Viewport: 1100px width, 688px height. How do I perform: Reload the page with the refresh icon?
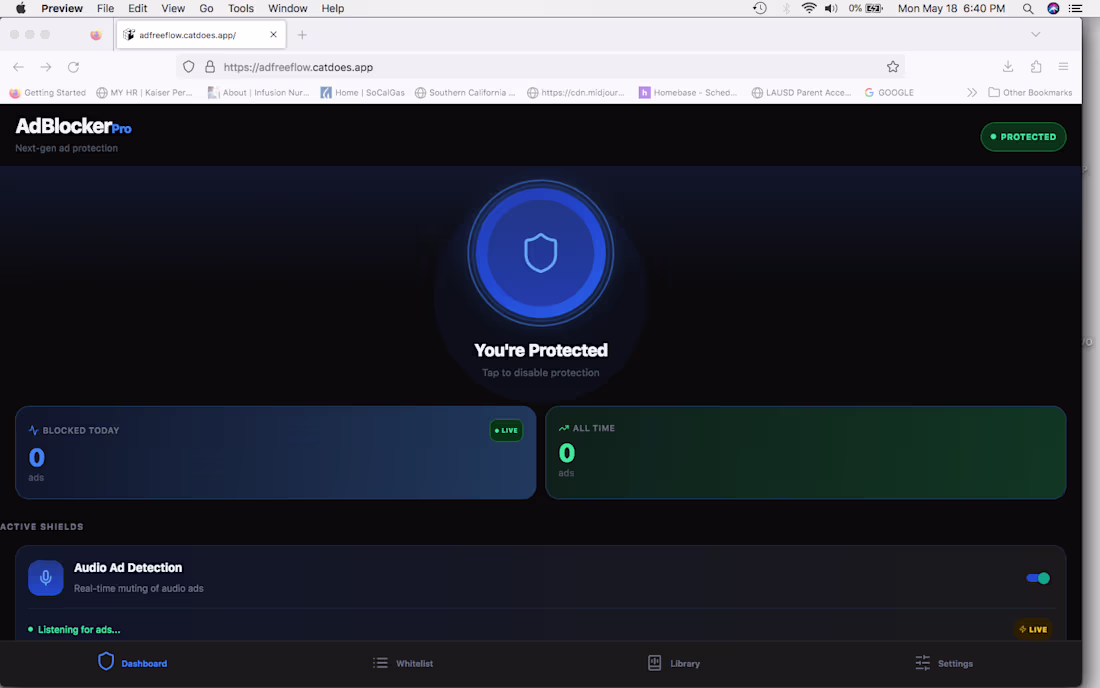73,67
